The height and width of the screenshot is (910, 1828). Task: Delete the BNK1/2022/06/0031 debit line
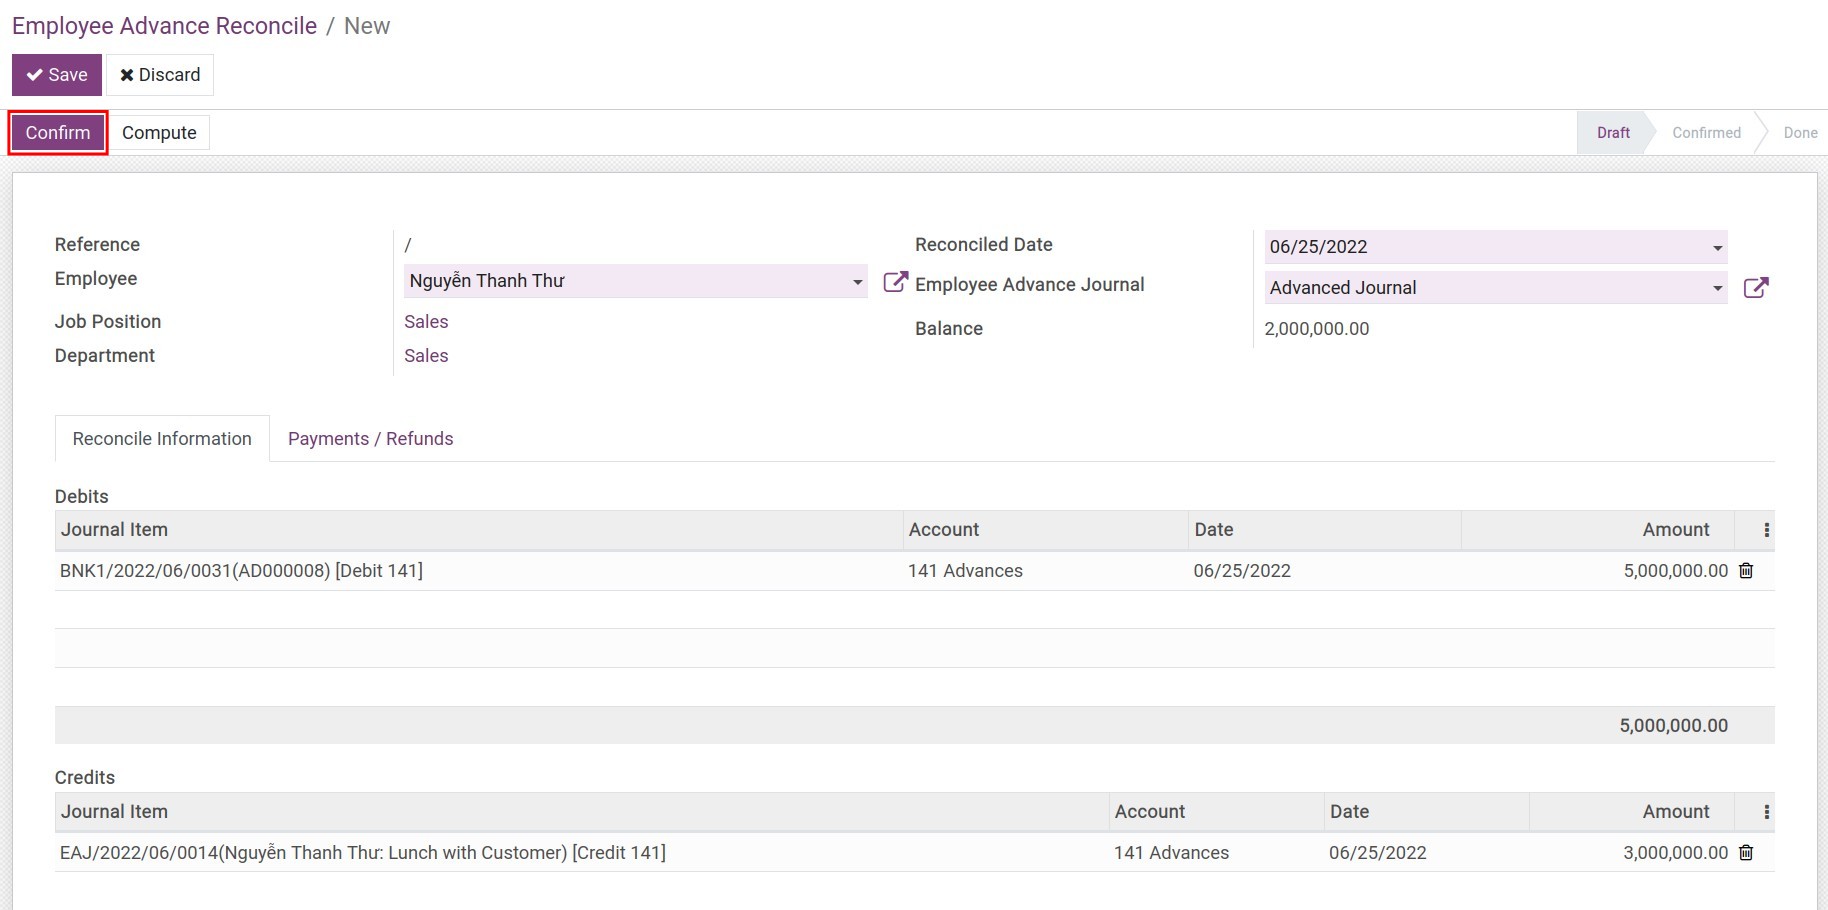pos(1746,571)
